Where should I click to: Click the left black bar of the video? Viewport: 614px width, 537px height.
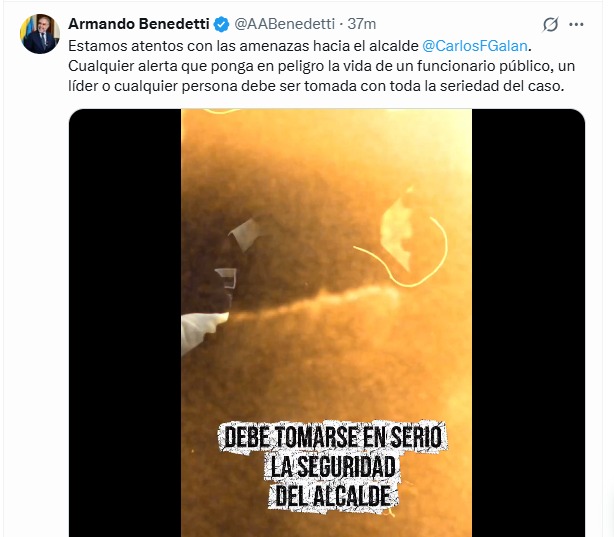click(x=125, y=323)
